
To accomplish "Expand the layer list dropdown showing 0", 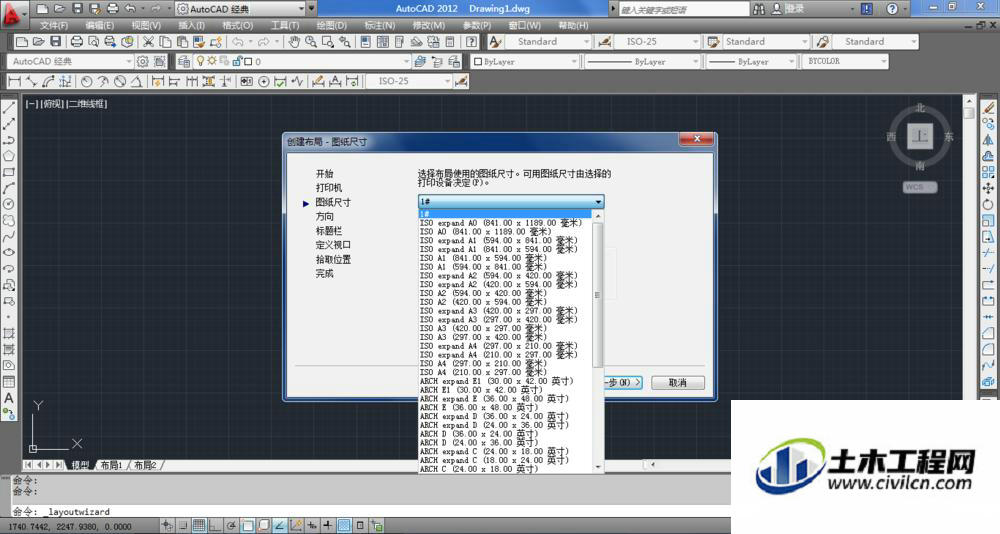I will [x=406, y=61].
